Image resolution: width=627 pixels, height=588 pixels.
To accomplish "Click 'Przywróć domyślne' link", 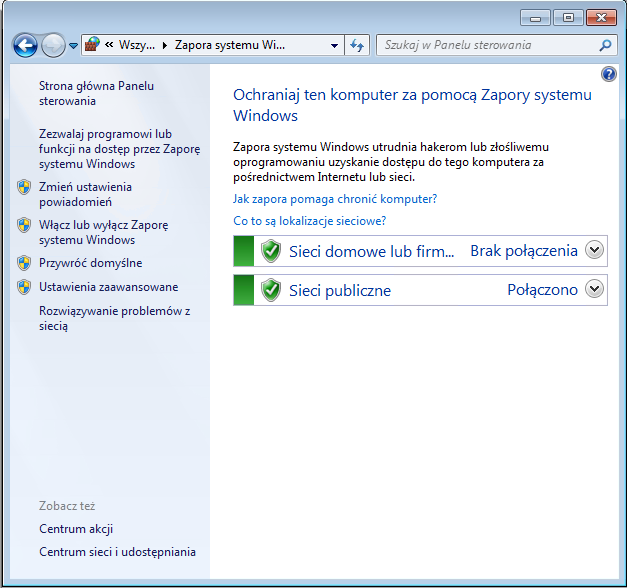I will pos(91,263).
